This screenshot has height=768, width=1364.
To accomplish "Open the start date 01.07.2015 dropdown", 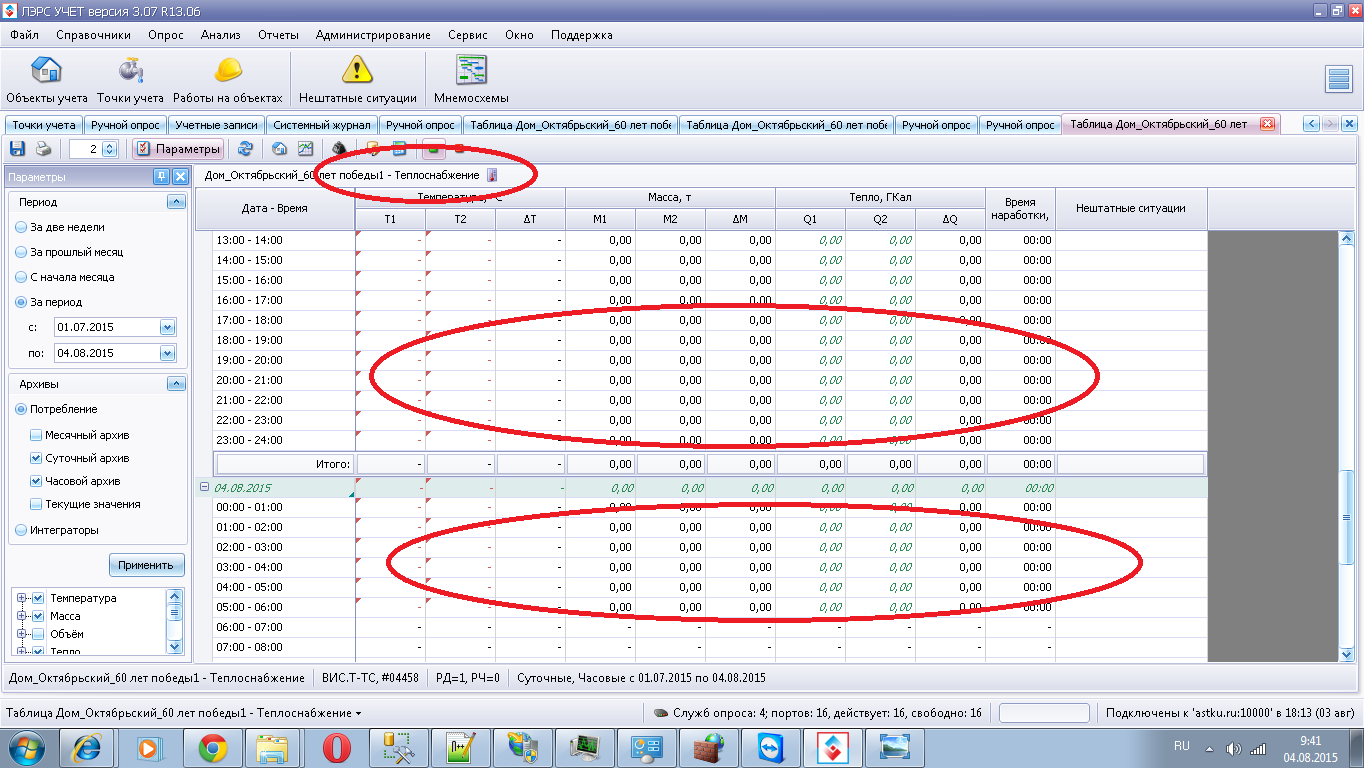I will [167, 327].
